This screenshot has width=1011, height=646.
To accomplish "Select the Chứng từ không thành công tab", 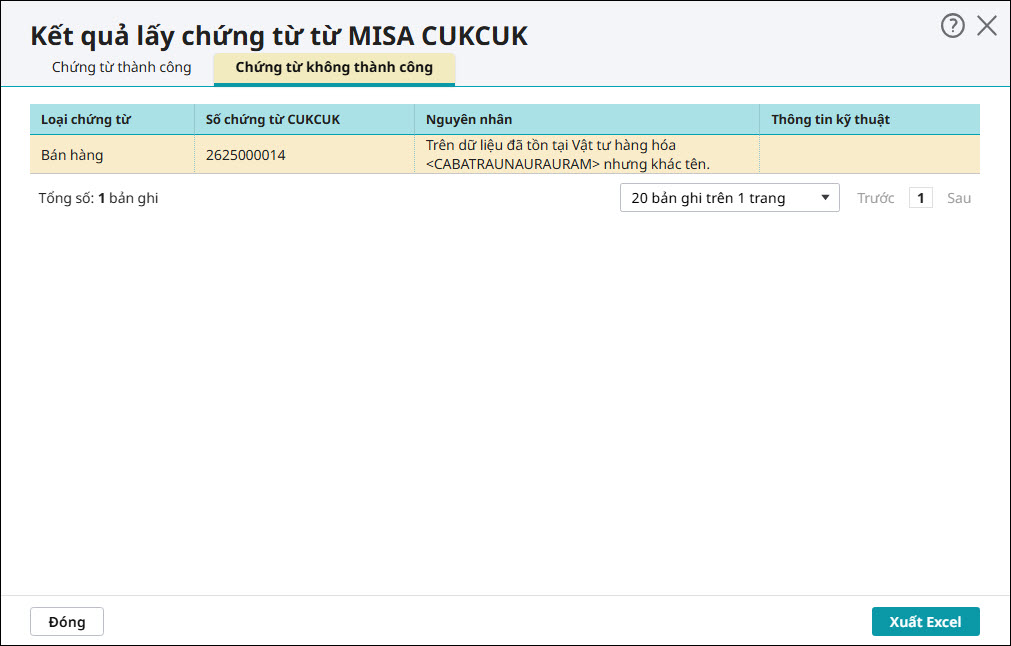I will click(334, 68).
